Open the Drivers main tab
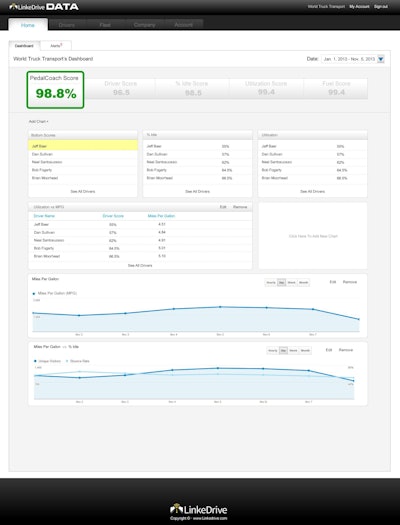 tap(67, 25)
